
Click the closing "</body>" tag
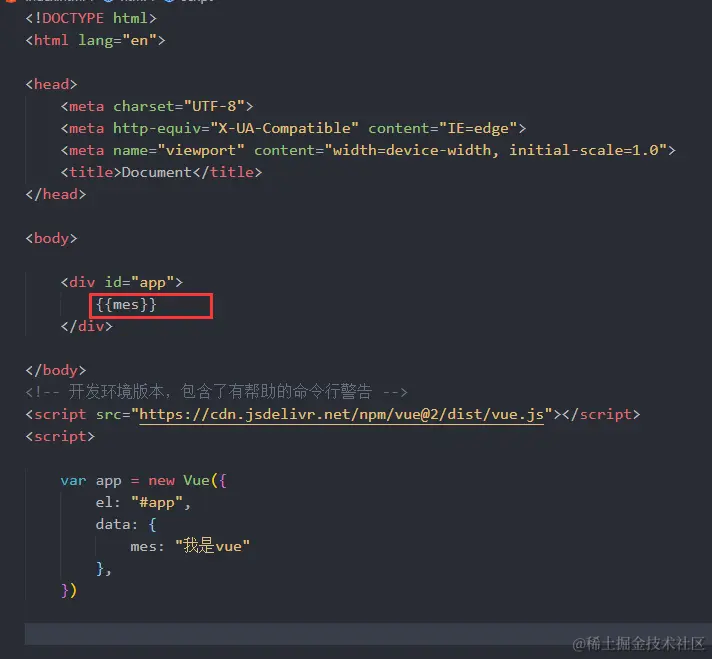coord(56,370)
